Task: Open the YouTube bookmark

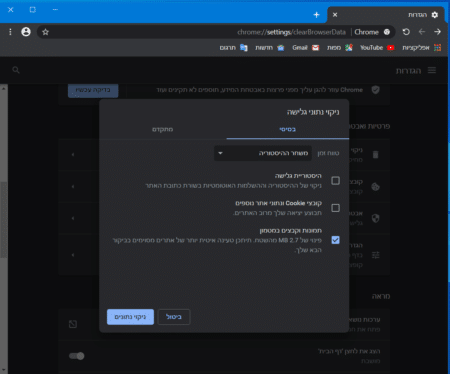Action: pyautogui.click(x=377, y=48)
